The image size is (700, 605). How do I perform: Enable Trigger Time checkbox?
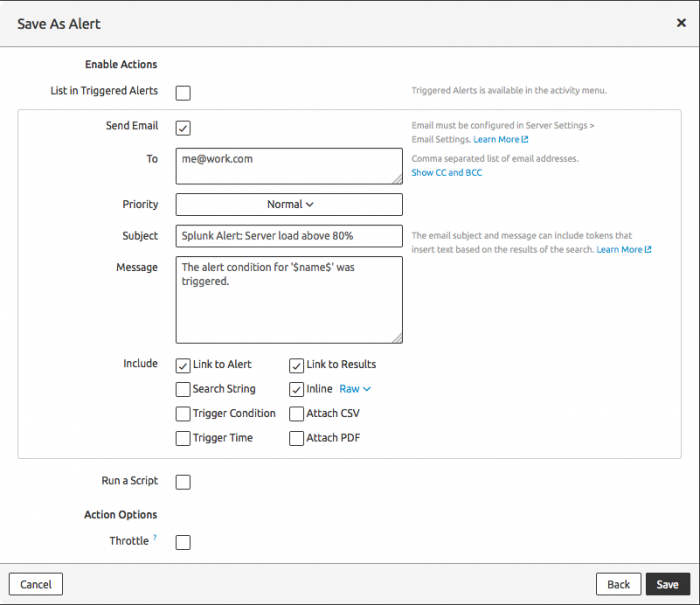pos(183,438)
